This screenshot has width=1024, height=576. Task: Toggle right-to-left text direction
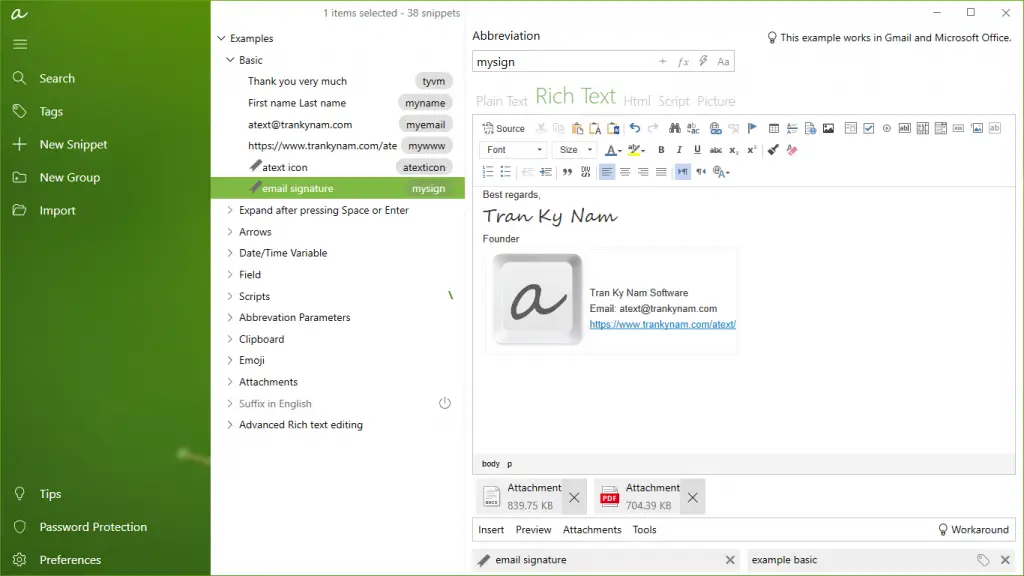701,172
